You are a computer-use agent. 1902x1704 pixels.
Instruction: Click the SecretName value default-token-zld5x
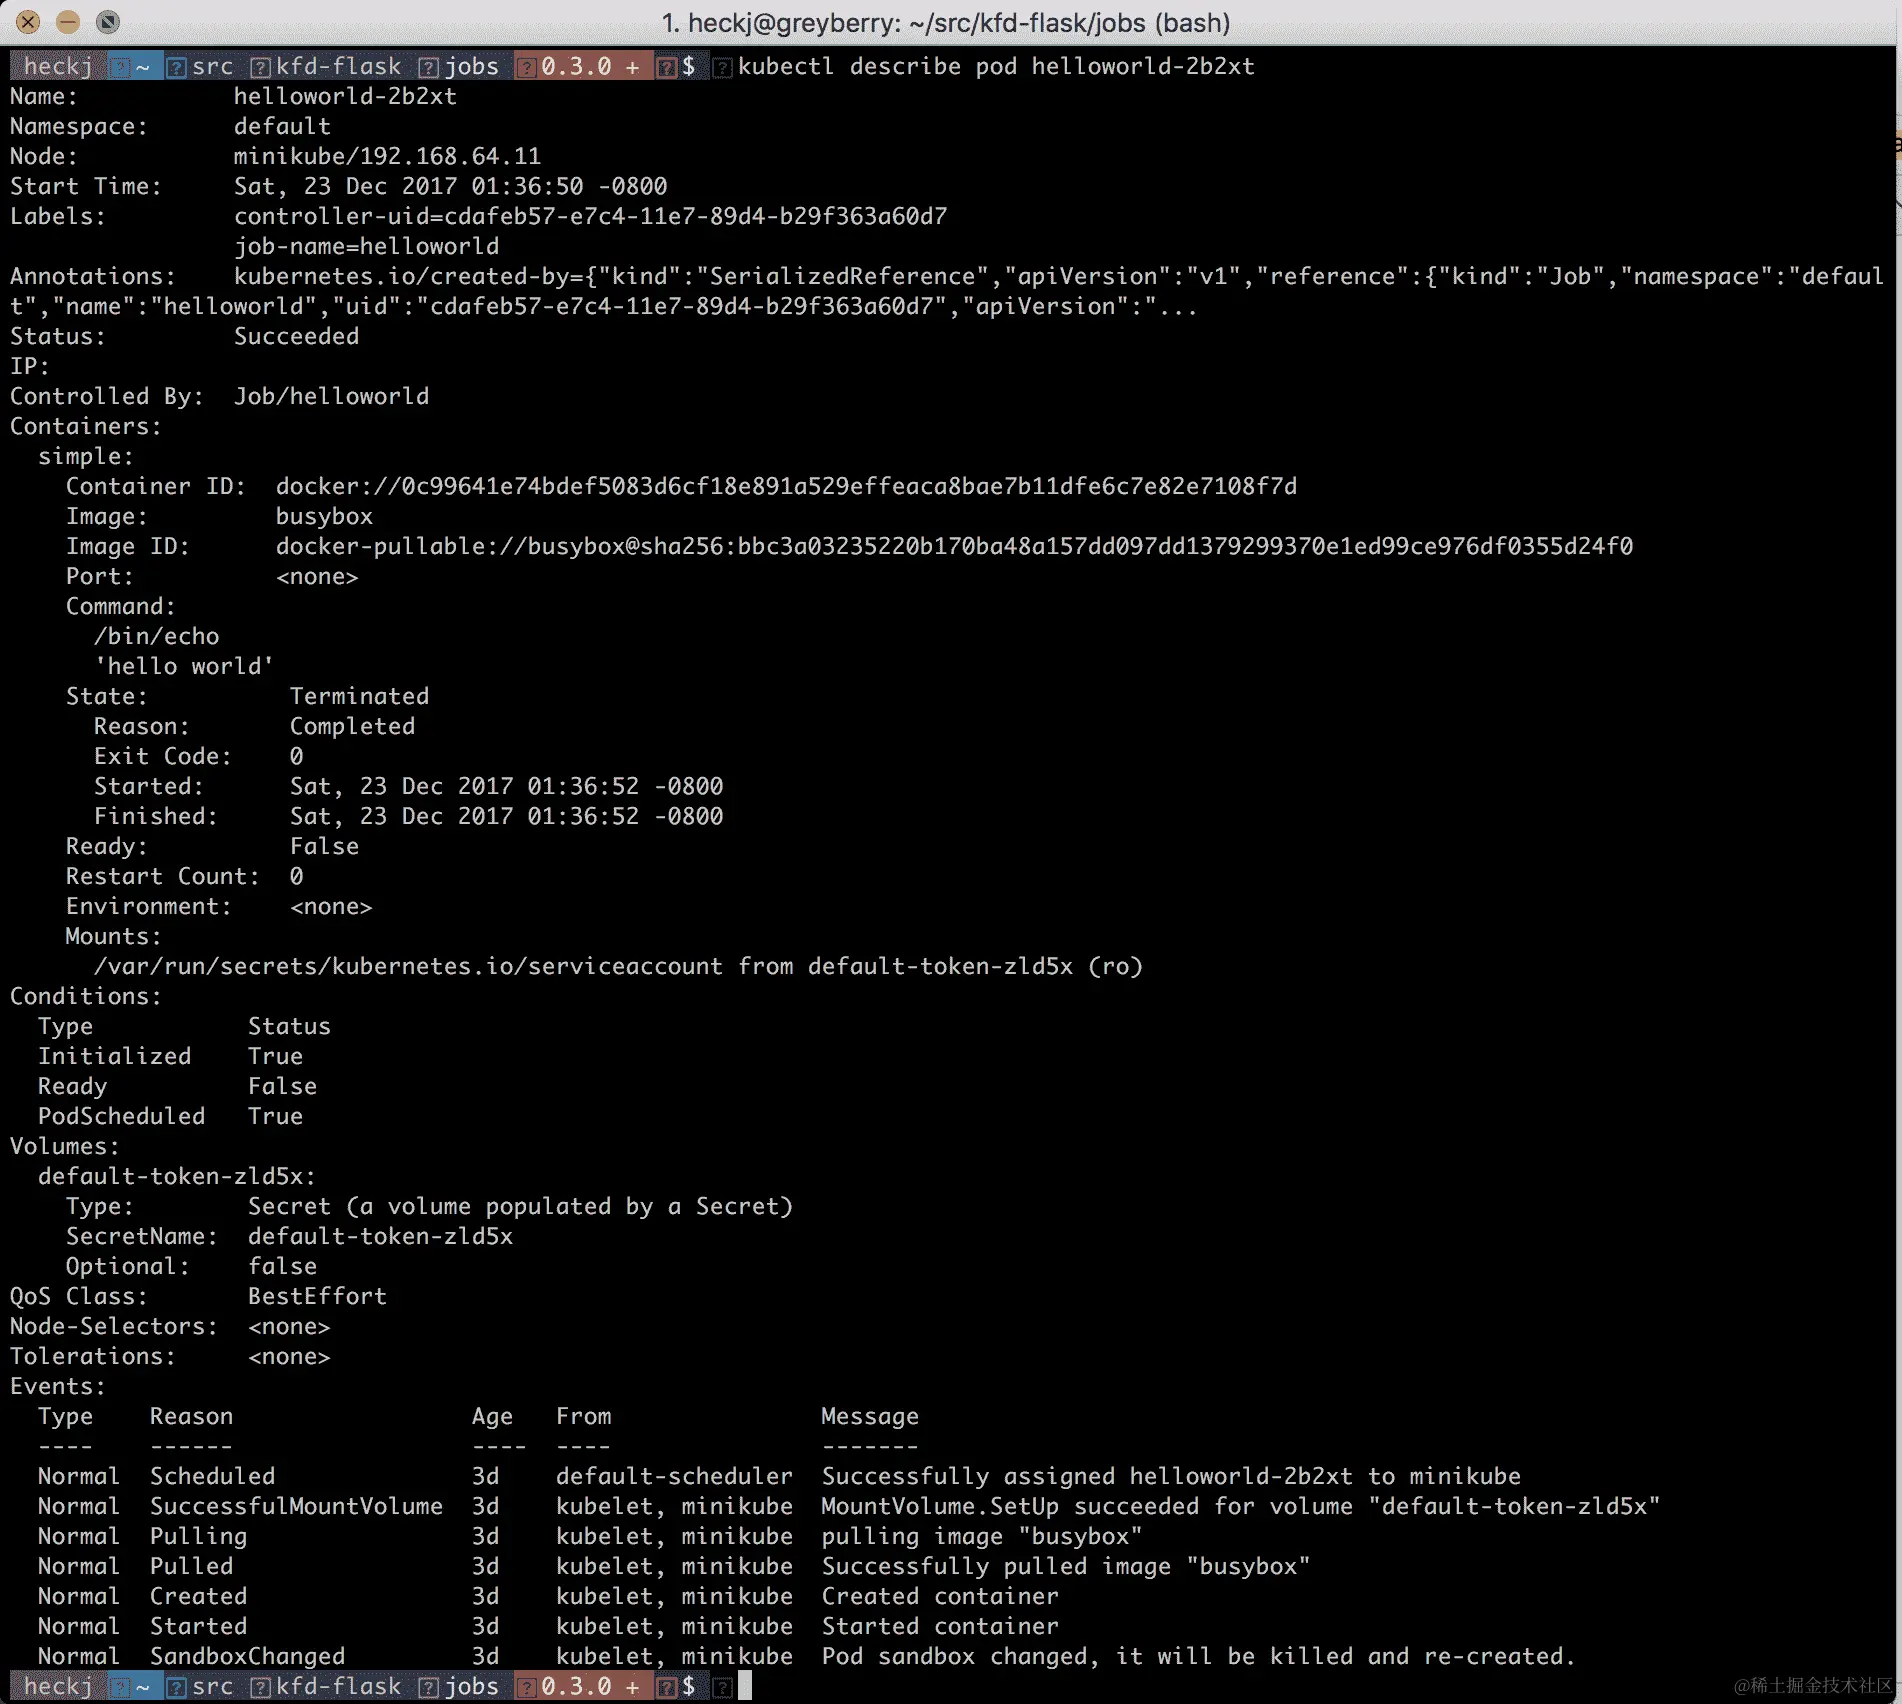pyautogui.click(x=380, y=1236)
